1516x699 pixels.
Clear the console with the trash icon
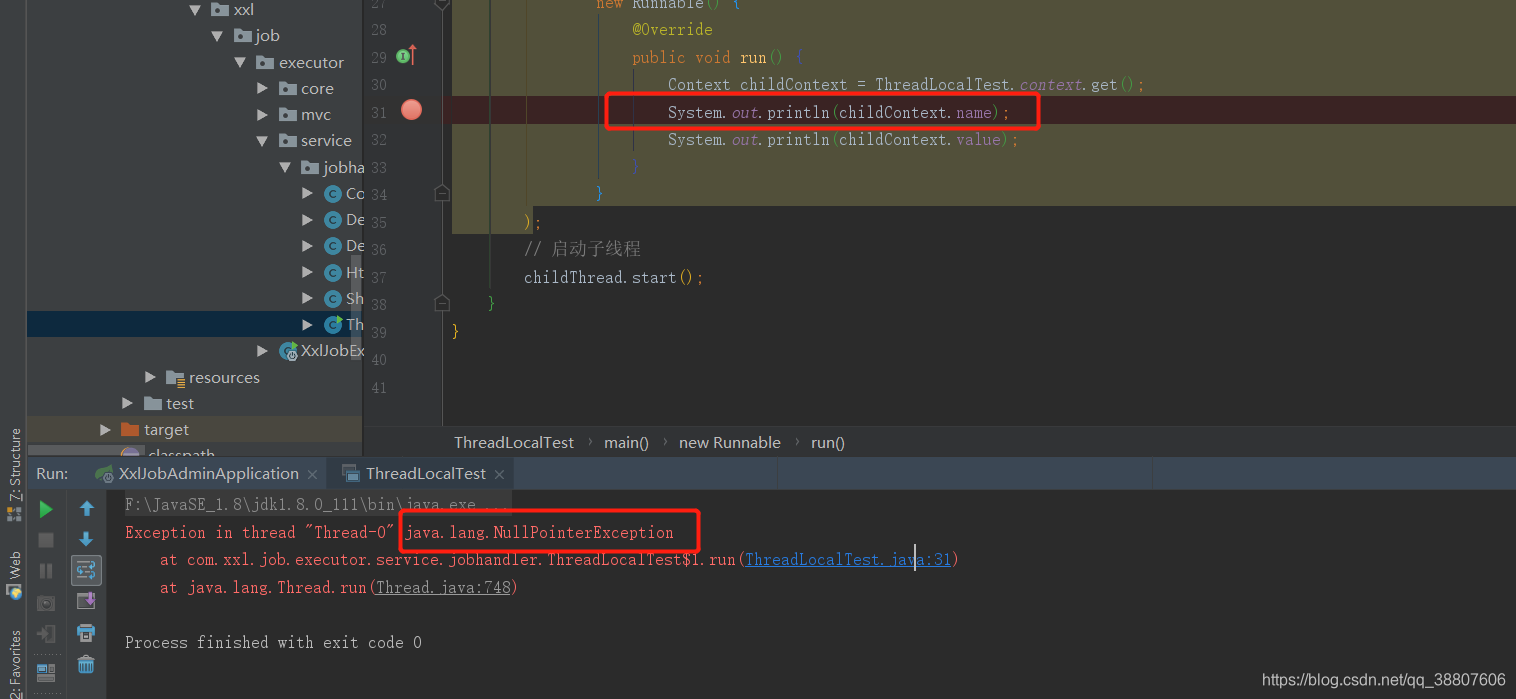[86, 663]
